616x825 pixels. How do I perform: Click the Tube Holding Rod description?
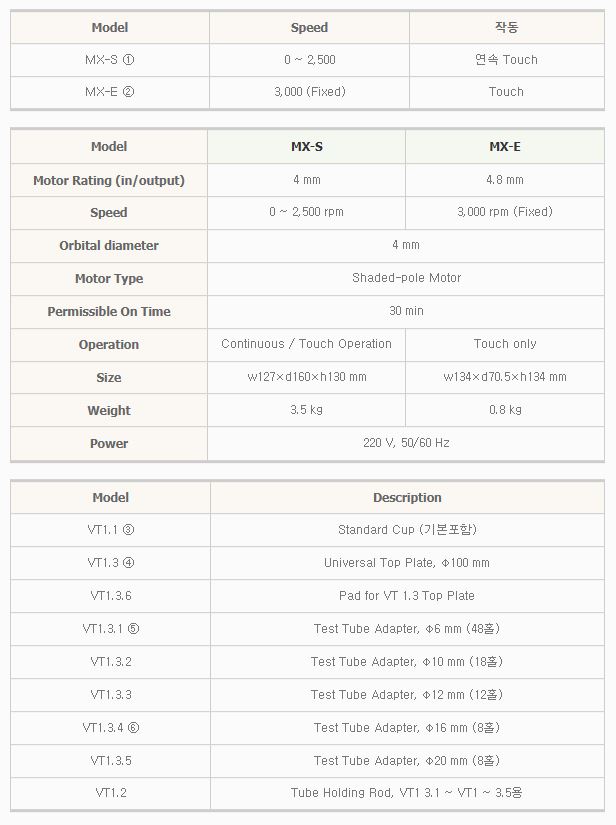coord(407,793)
